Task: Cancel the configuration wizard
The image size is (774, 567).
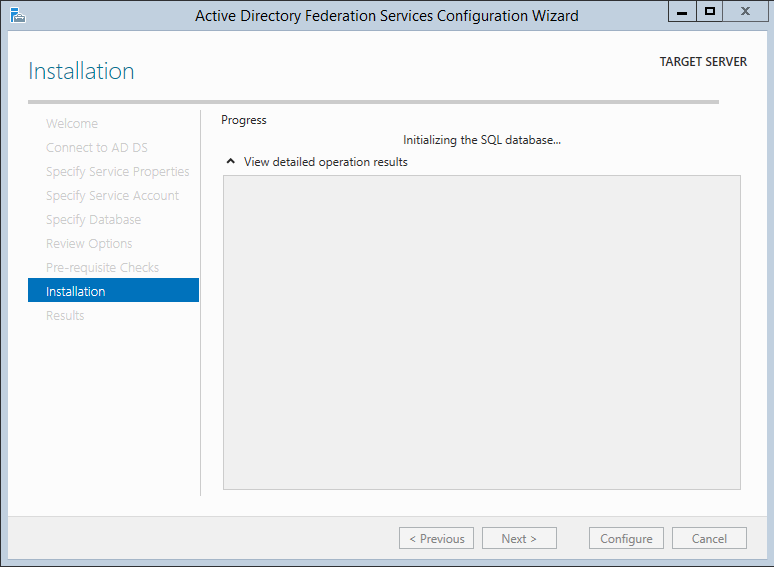Action: pyautogui.click(x=709, y=538)
